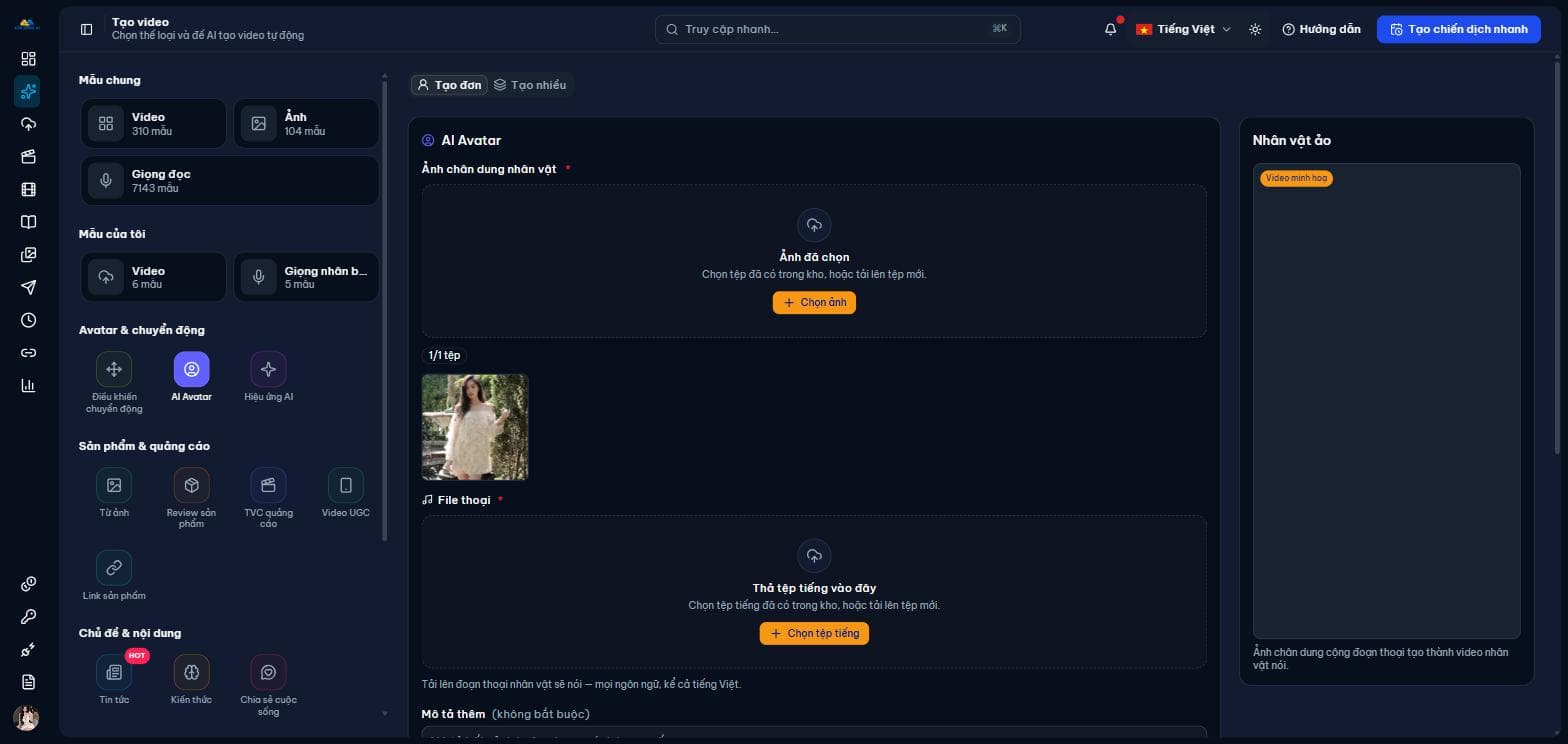
Task: Choose the Điều khiển chuyển động tool
Action: point(114,382)
